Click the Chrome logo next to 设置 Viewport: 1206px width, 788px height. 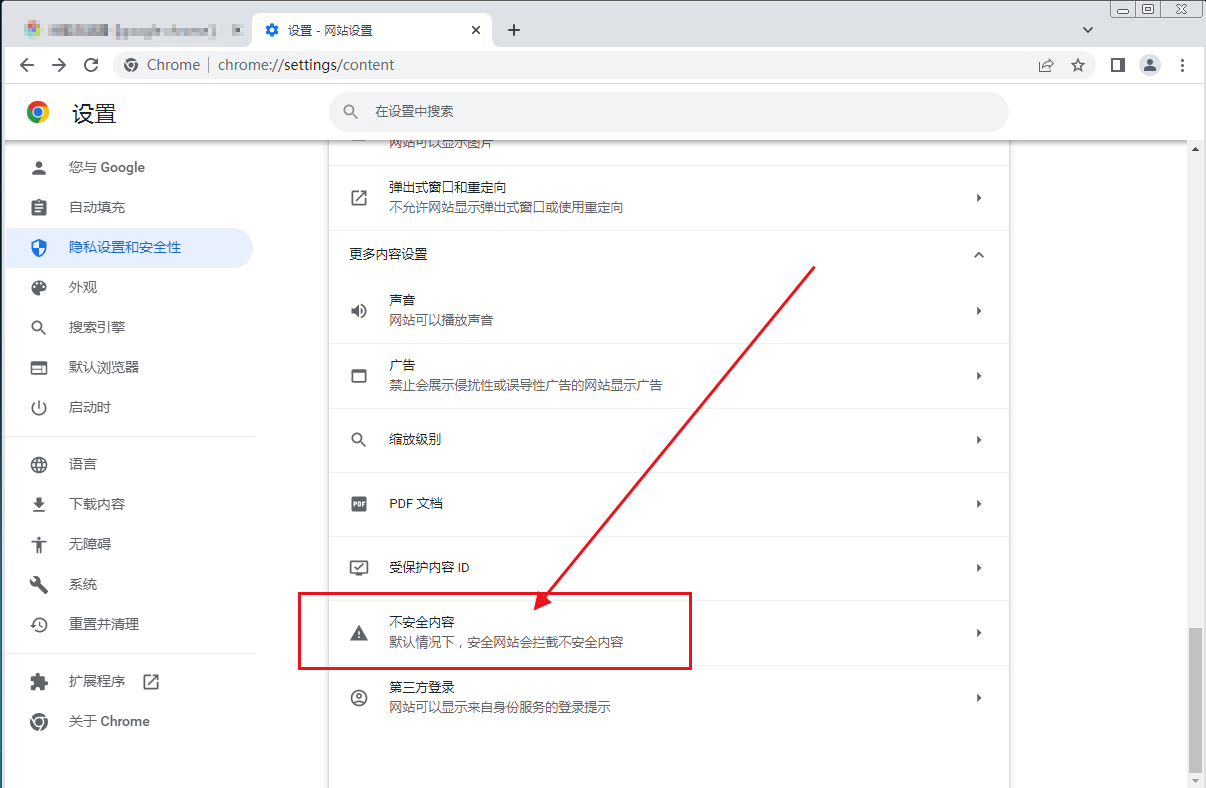[38, 113]
